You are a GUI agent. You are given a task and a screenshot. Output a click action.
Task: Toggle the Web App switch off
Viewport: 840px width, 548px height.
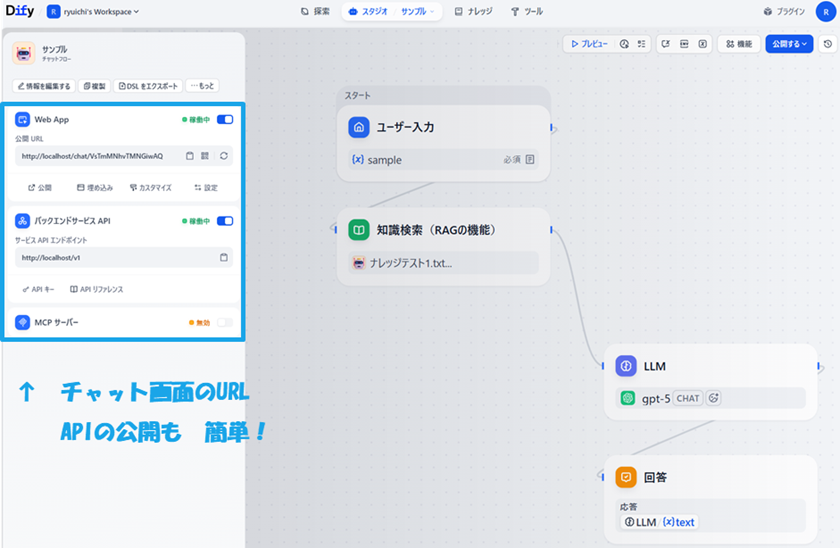(x=225, y=119)
